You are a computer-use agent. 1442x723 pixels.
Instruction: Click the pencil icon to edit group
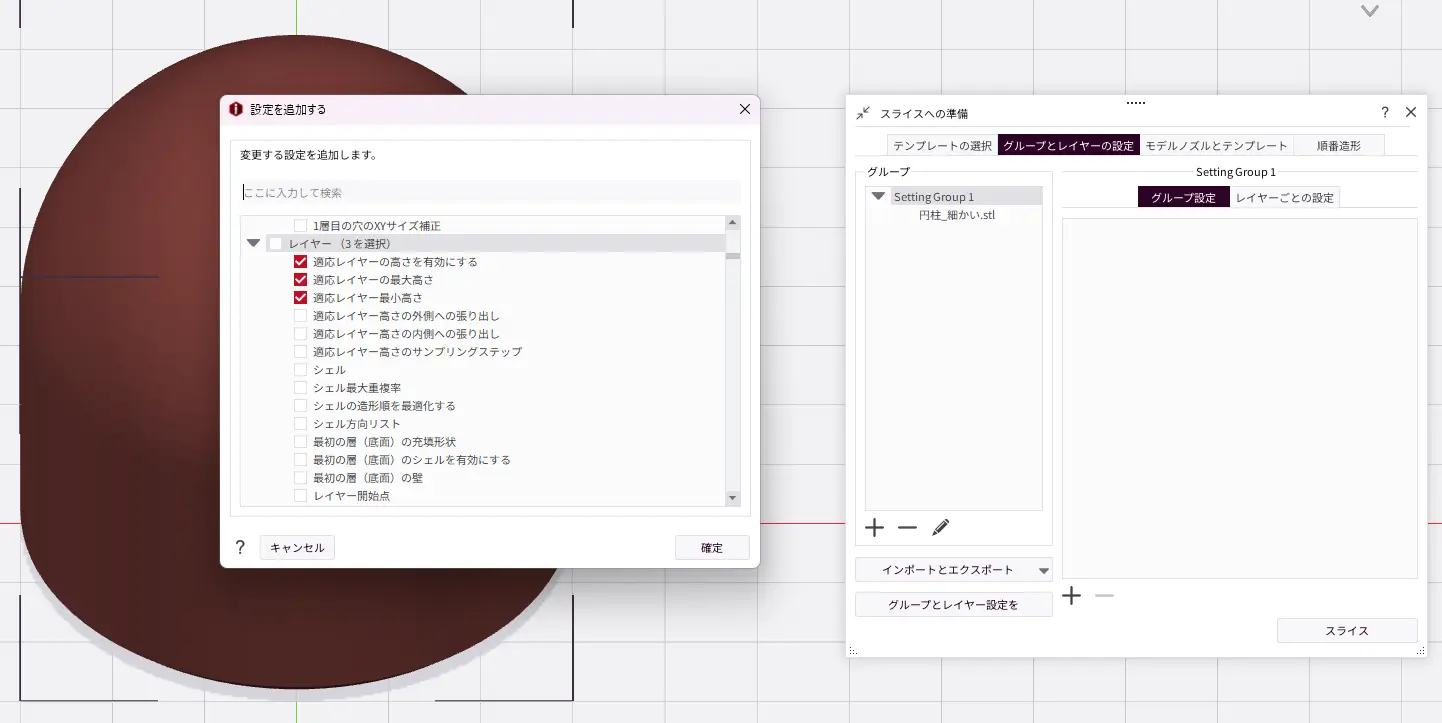(940, 528)
